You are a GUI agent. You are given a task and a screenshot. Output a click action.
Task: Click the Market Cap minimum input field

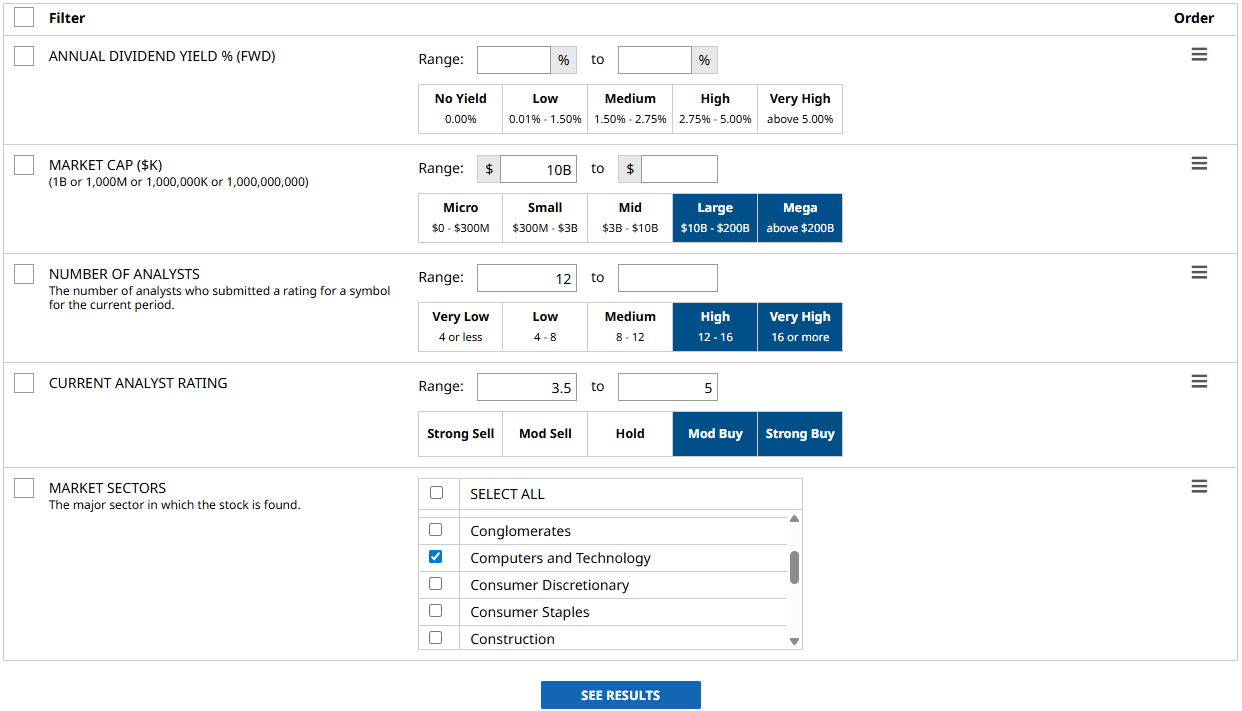(x=538, y=169)
